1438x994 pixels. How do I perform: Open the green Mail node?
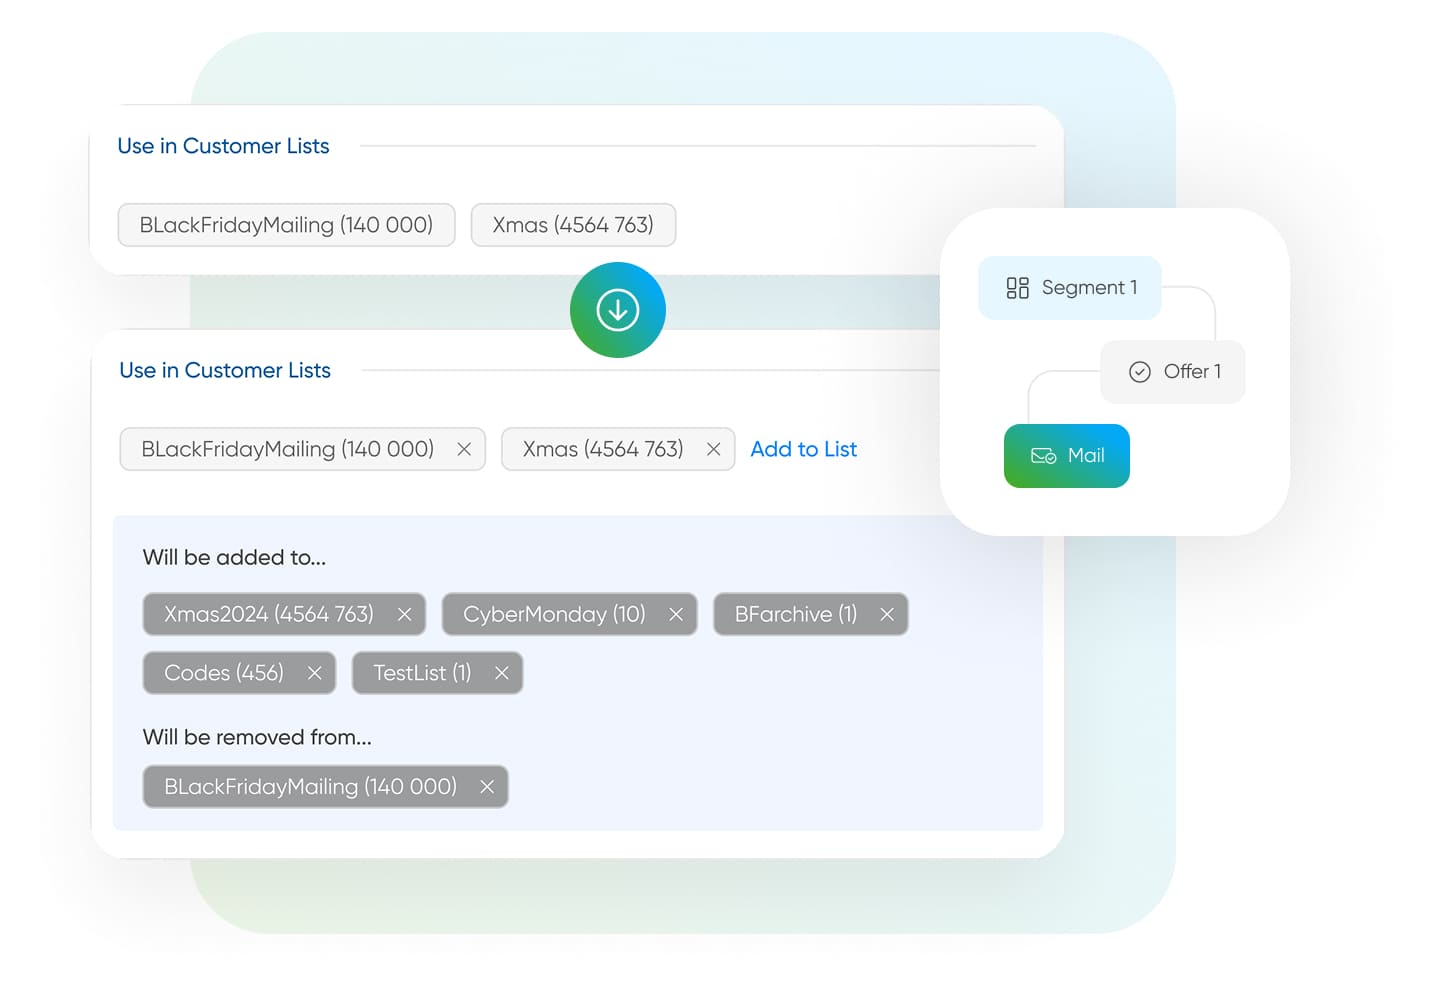coord(1066,456)
